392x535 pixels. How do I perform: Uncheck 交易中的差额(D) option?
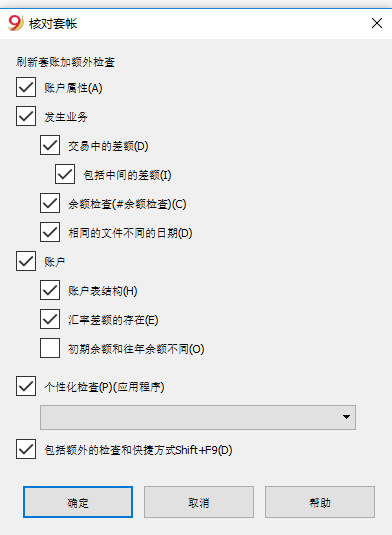pyautogui.click(x=50, y=145)
